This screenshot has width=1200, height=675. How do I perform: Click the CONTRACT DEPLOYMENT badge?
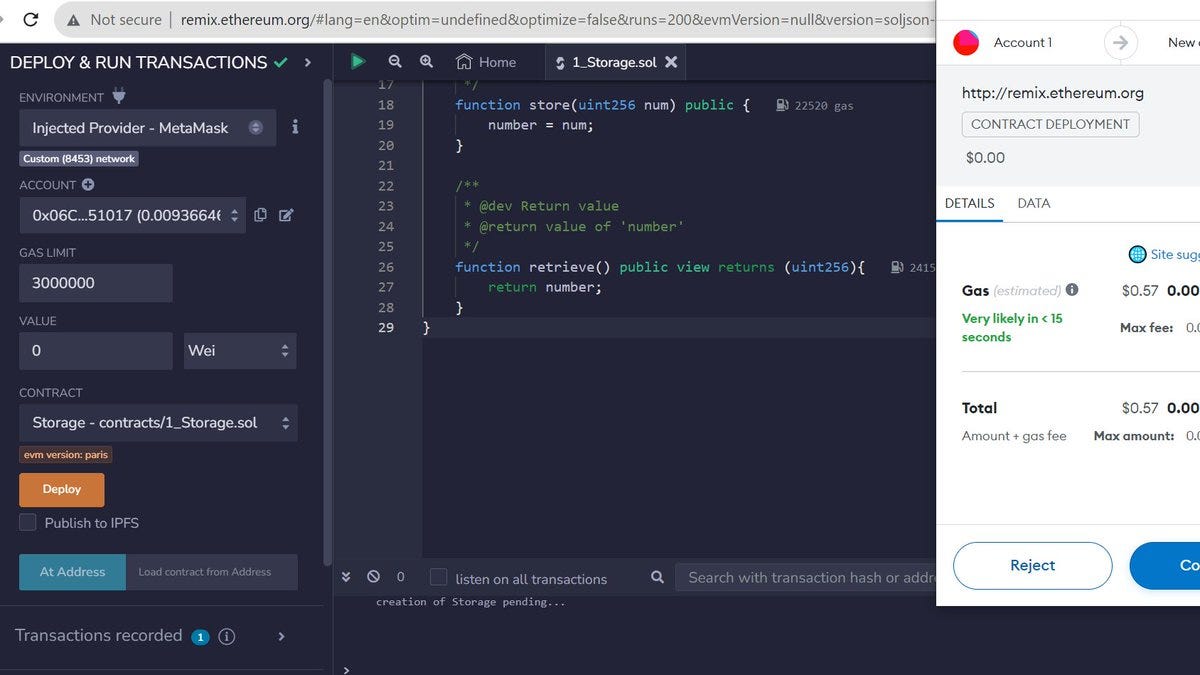coord(1050,124)
